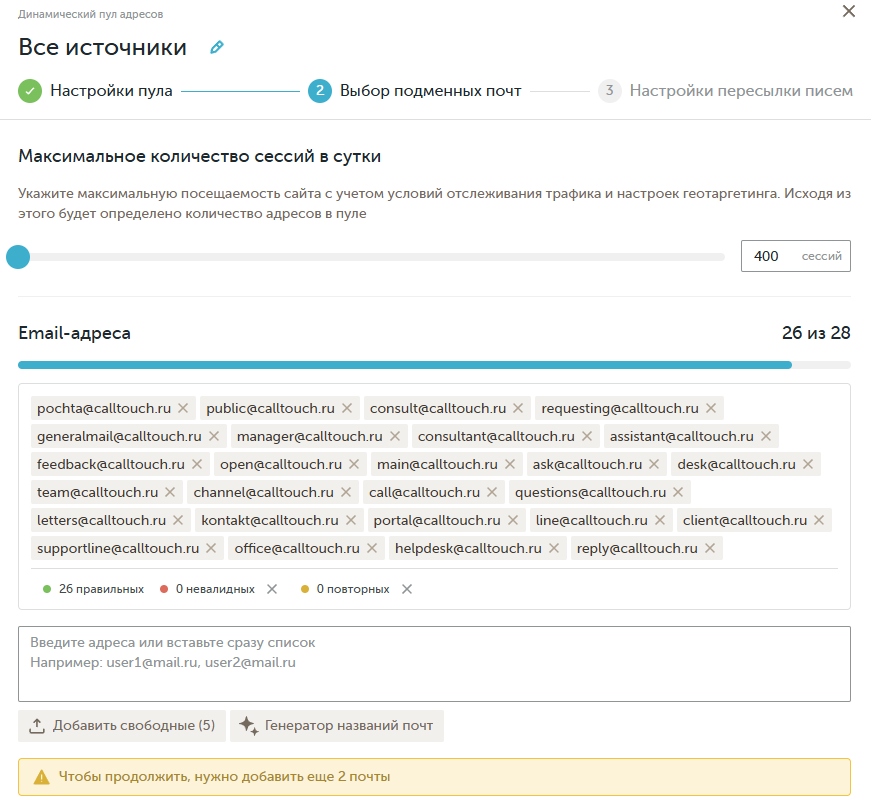Viewport: 871px width, 807px height.
Task: Remove helpdesk@calltouch.ru address
Action: pos(554,548)
